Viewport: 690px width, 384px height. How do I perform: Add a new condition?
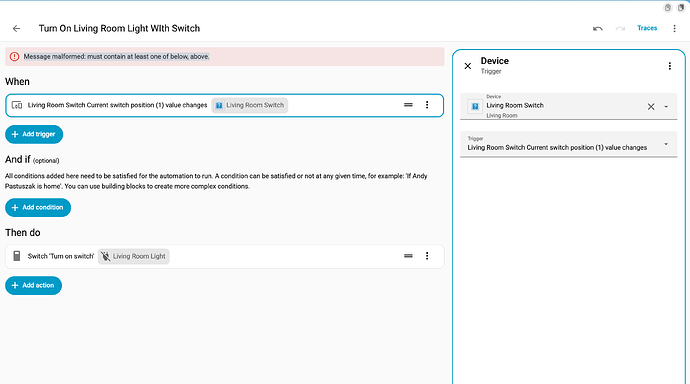point(38,208)
